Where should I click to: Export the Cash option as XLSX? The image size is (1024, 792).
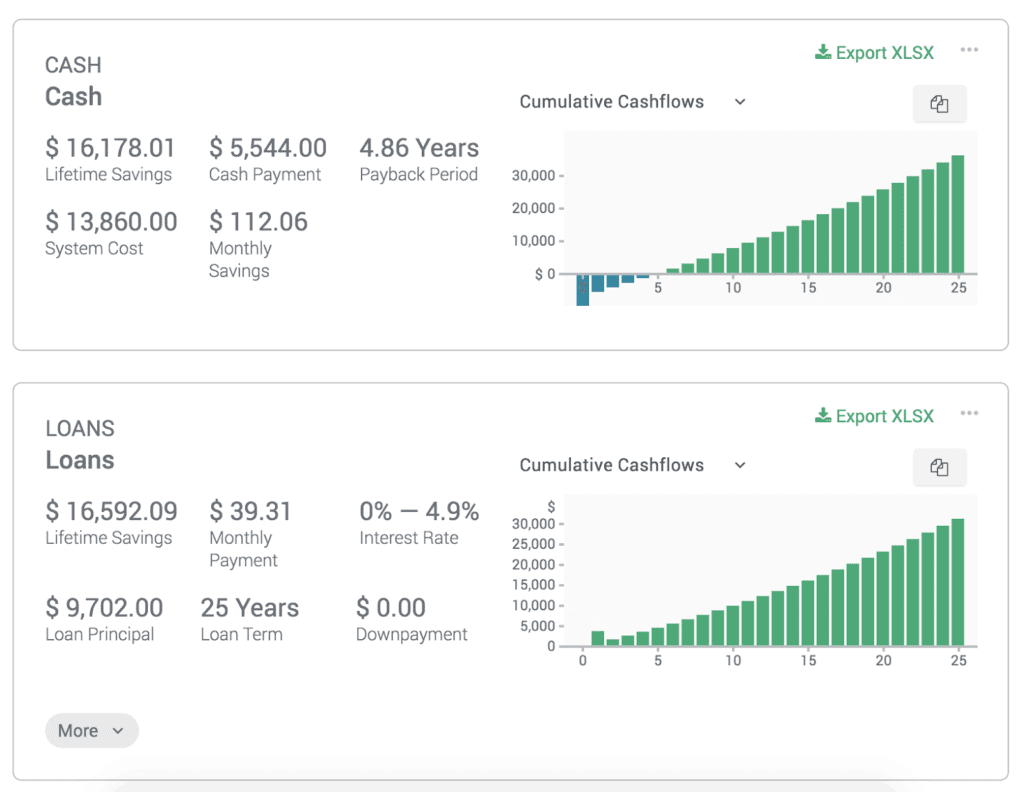point(875,53)
